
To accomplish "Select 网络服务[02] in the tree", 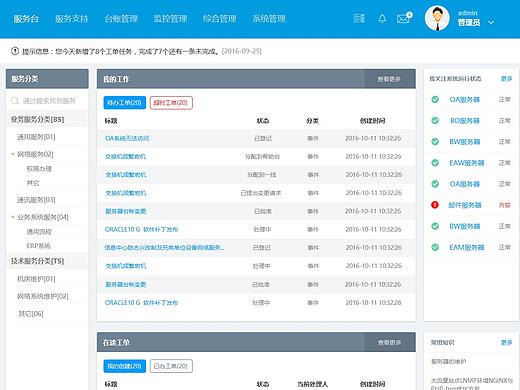I will click(35, 154).
